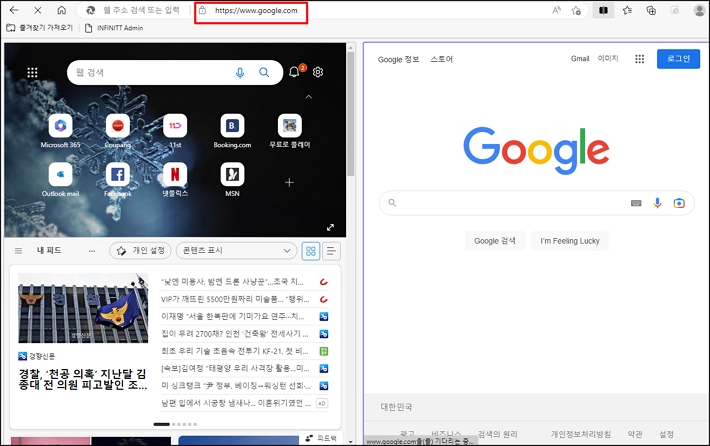The width and height of the screenshot is (710, 446).
Task: Click the blue 로그인 button
Action: [678, 58]
